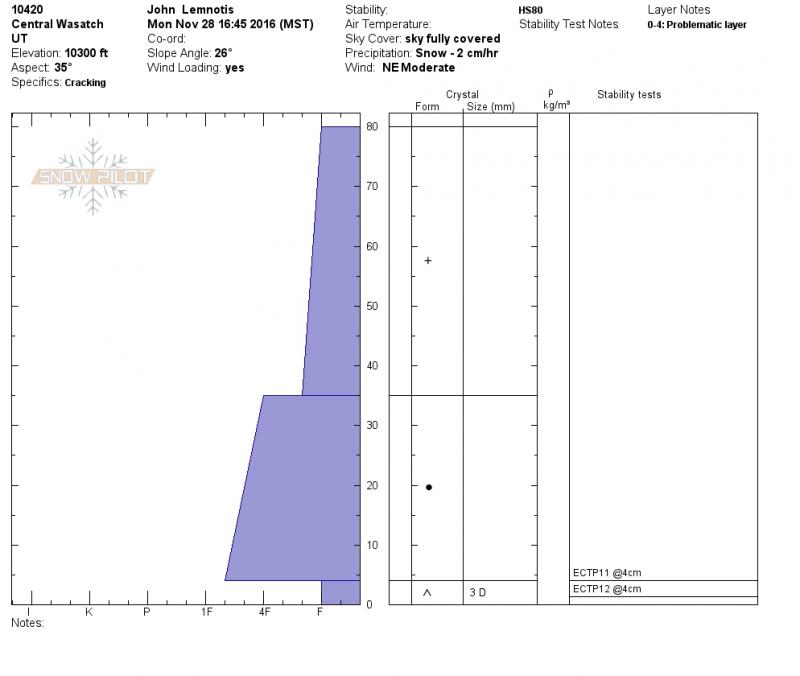Click the round dot crystal form symbol
The image size is (800, 676).
point(429,487)
